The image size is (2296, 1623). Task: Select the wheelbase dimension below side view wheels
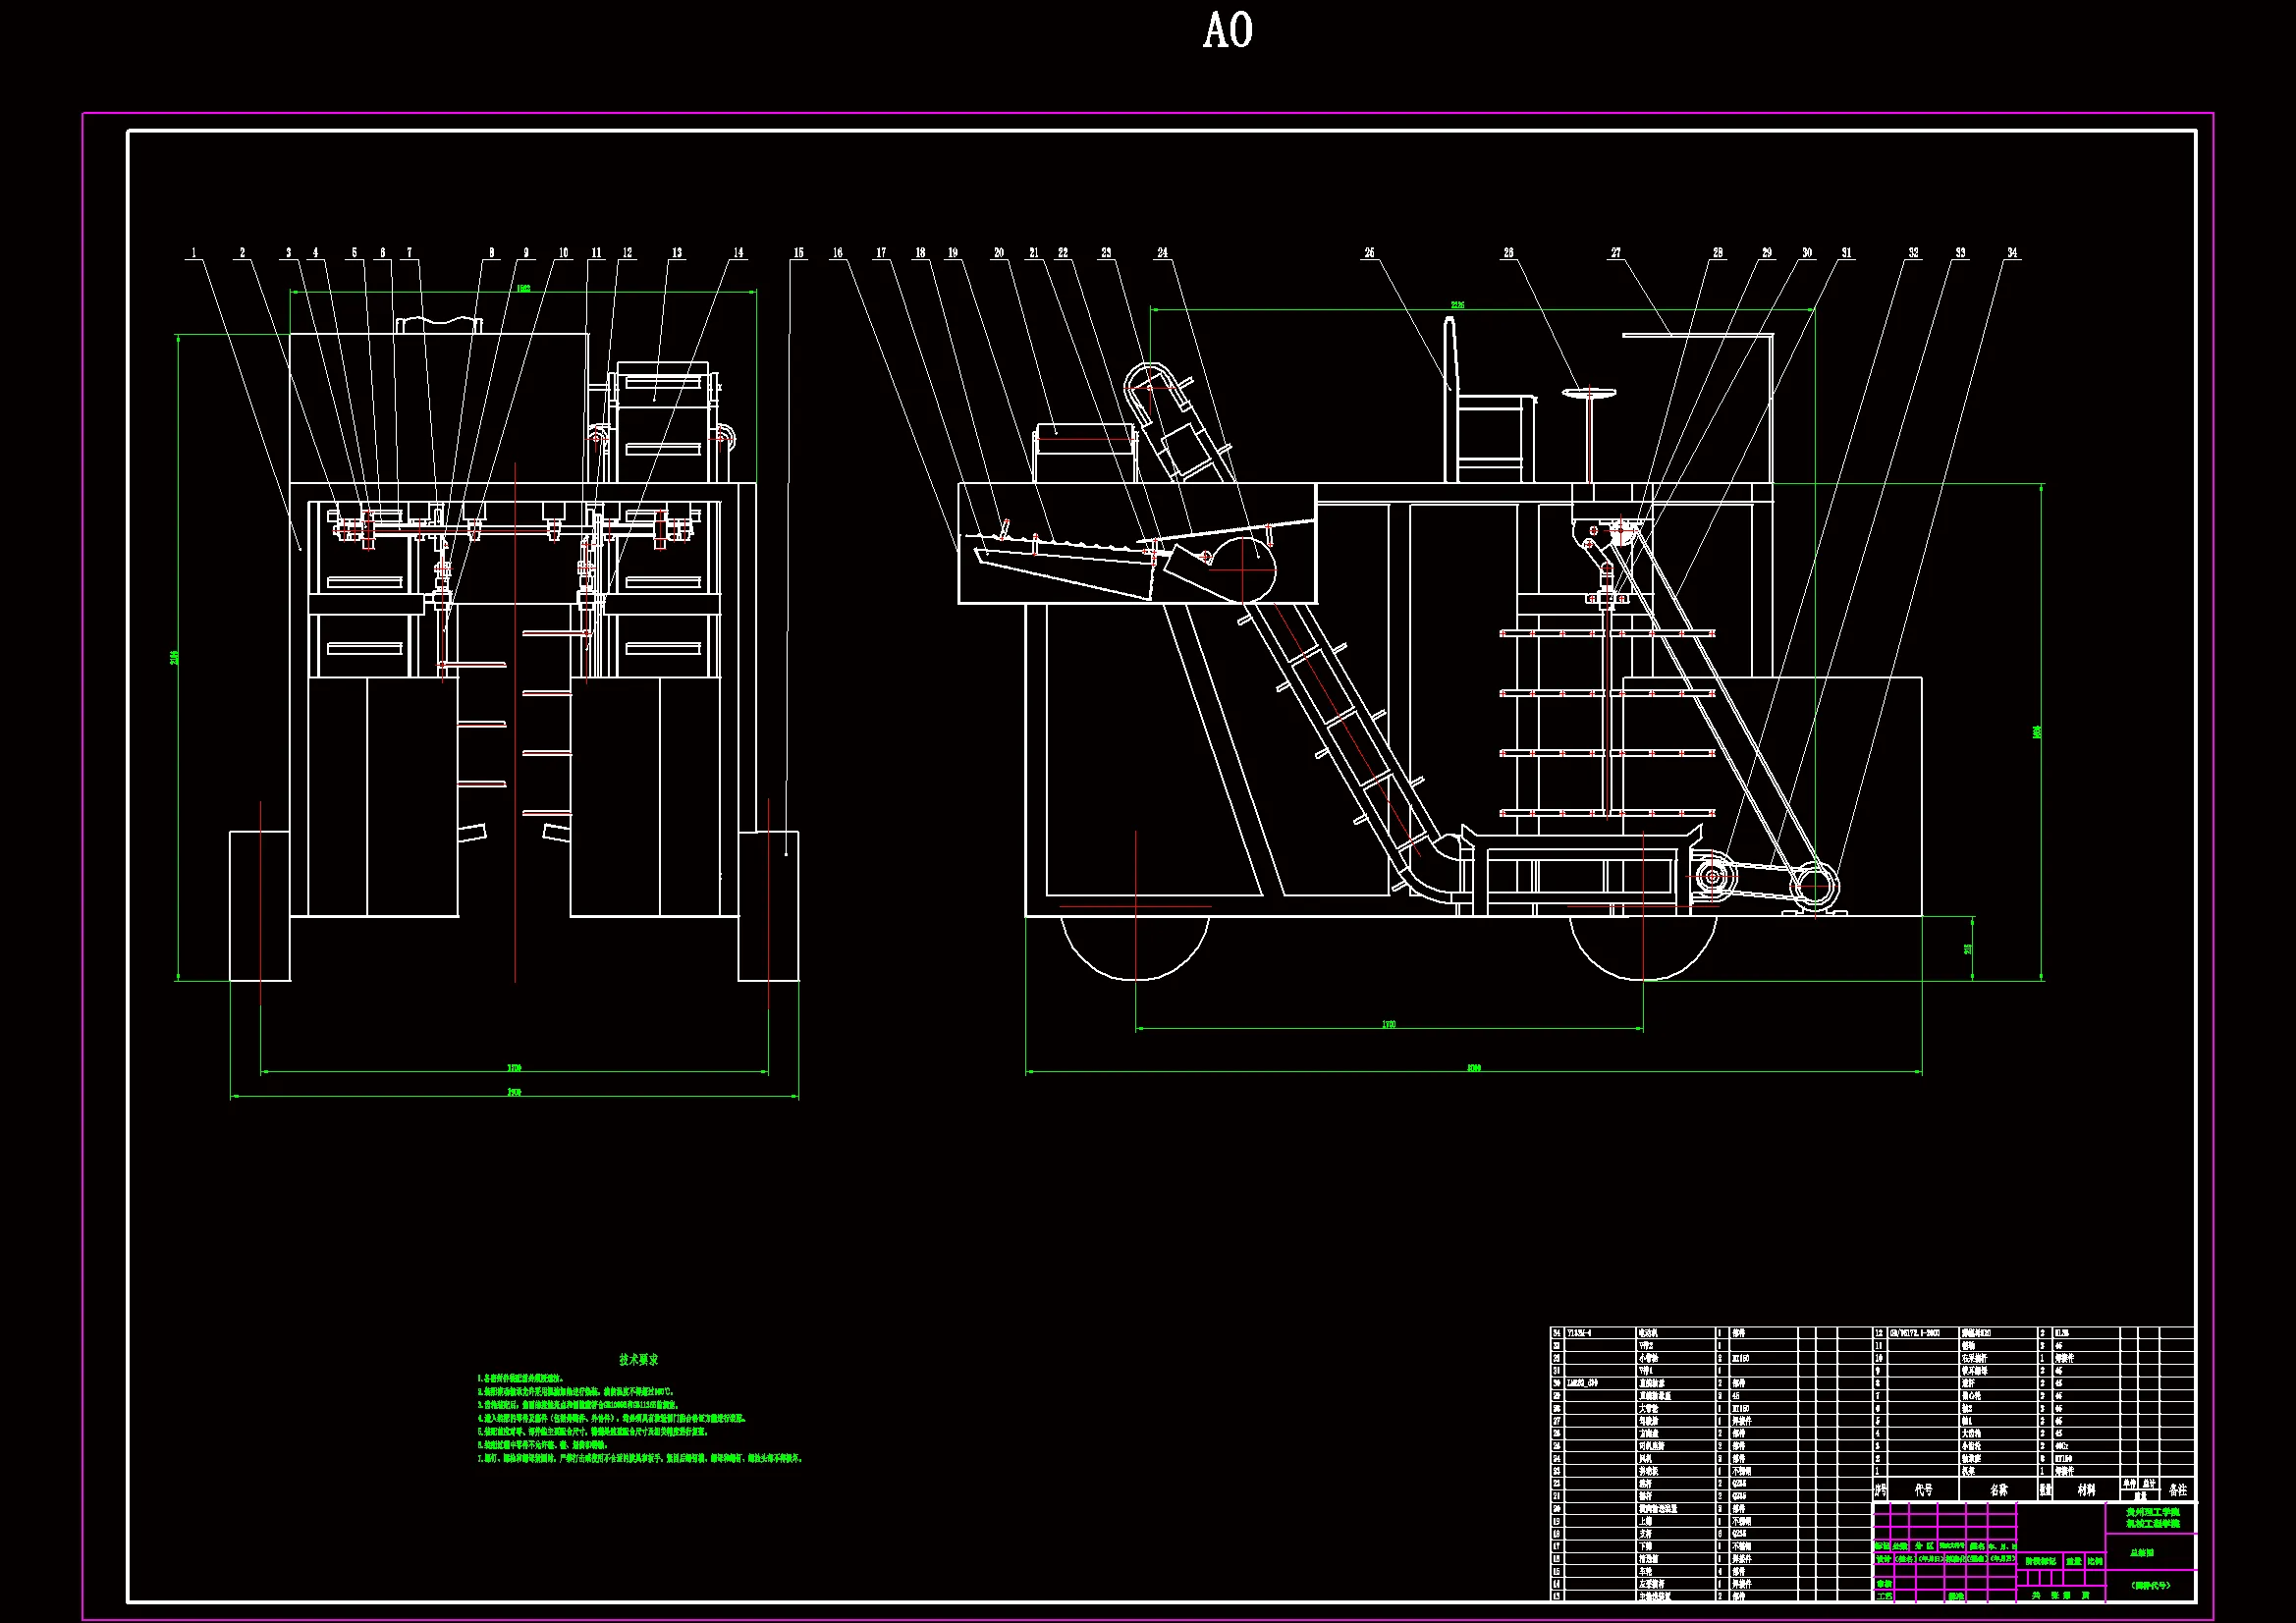pyautogui.click(x=1389, y=1026)
